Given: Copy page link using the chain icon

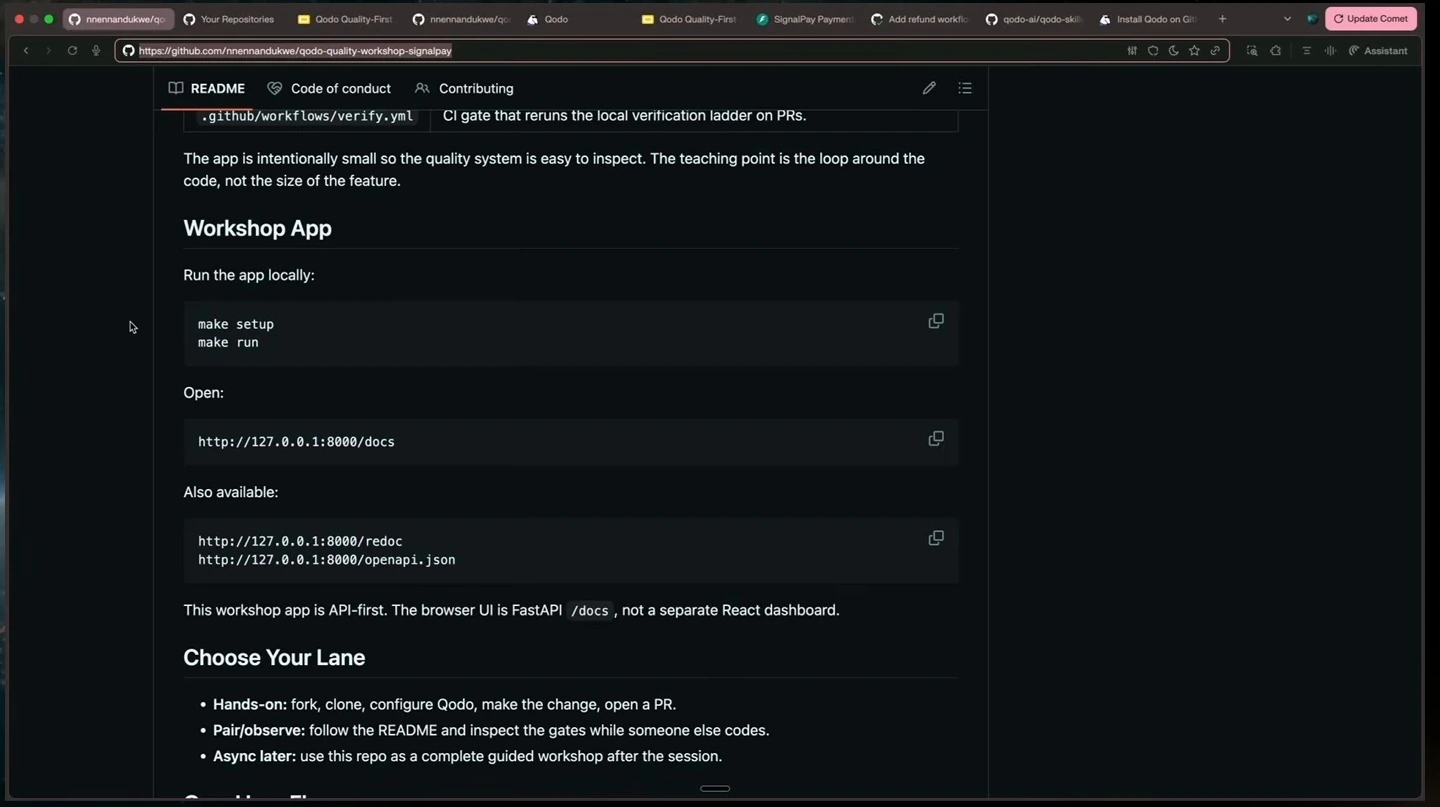Looking at the screenshot, I should [x=1215, y=51].
